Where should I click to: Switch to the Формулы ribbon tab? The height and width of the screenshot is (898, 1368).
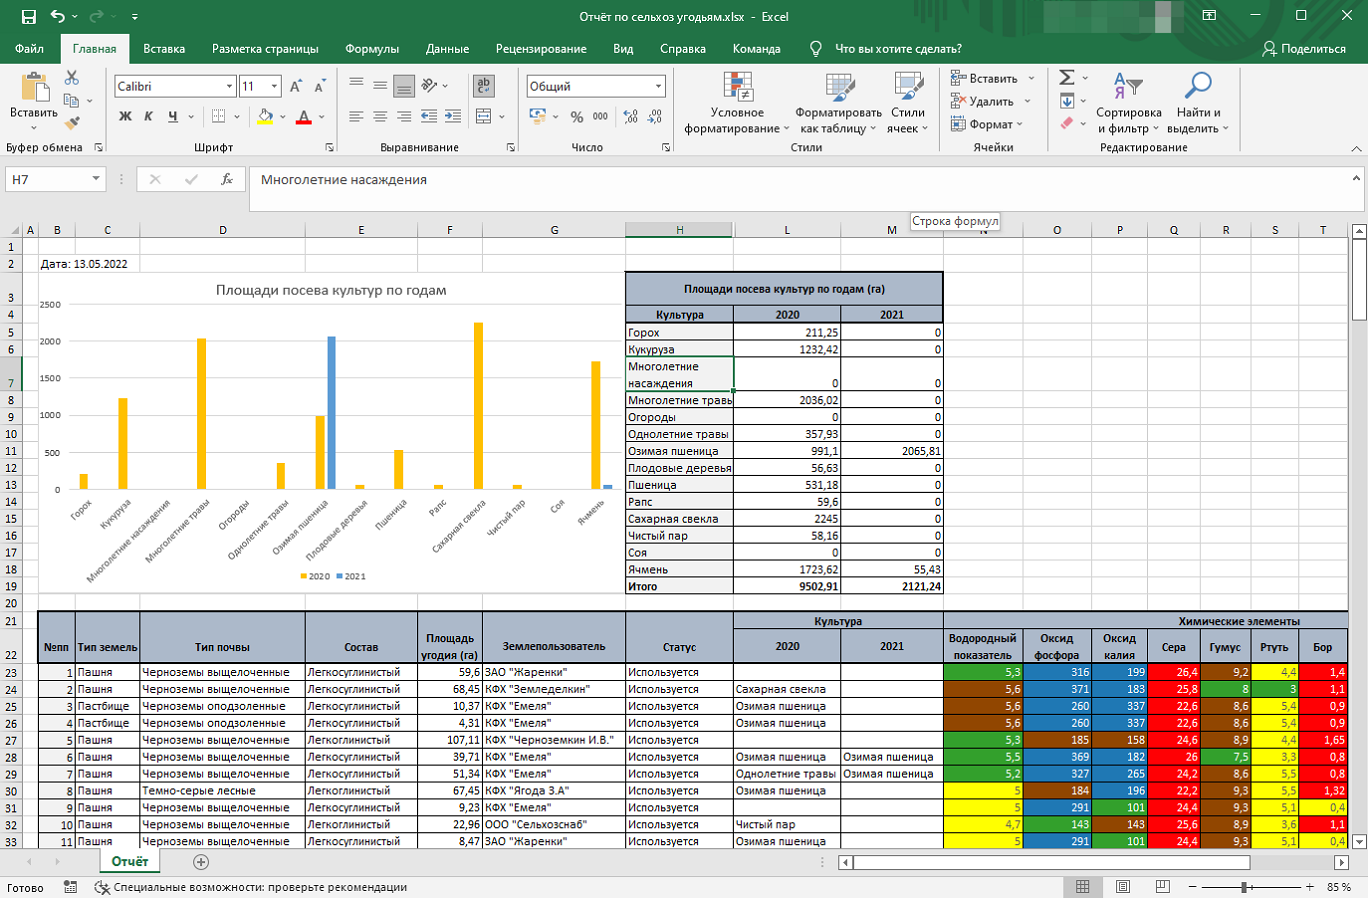click(372, 48)
